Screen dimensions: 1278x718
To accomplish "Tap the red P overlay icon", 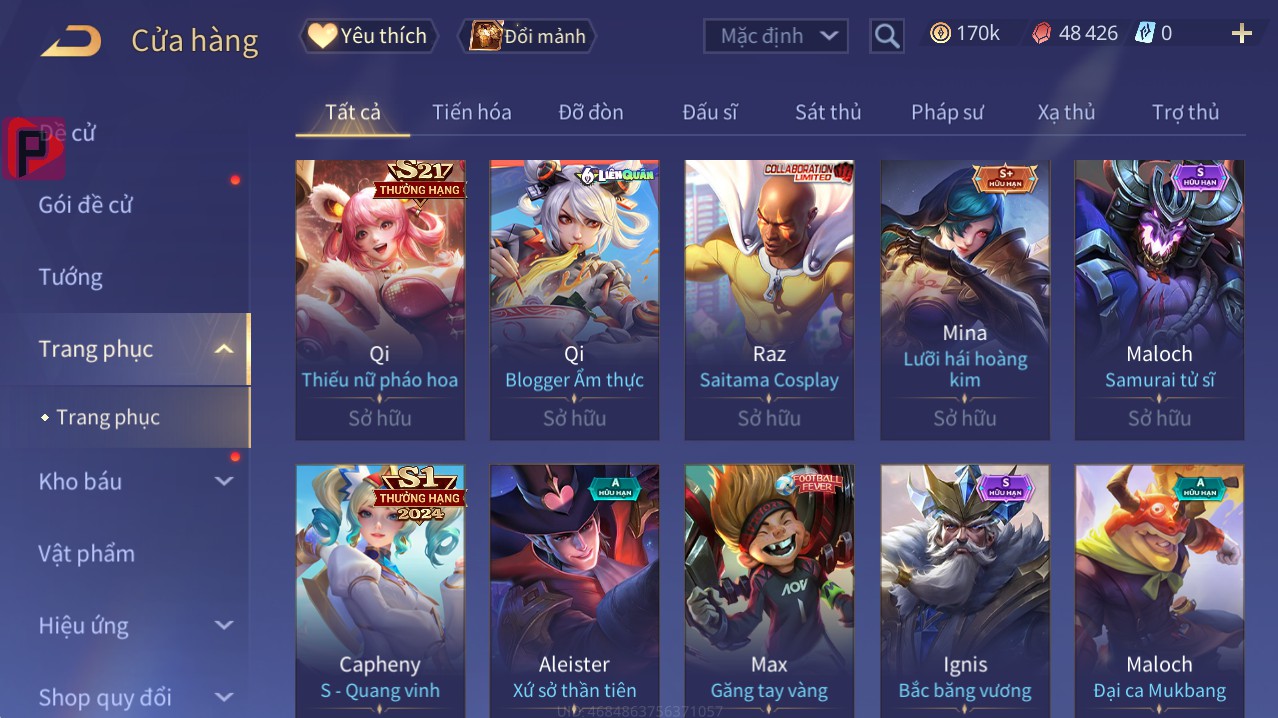I will [34, 148].
